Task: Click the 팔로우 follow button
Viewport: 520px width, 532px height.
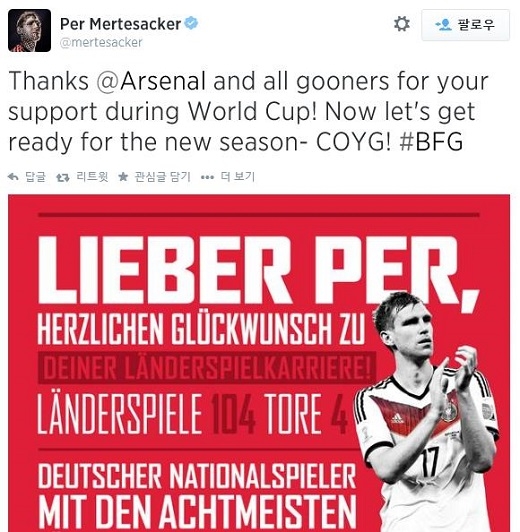Action: pyautogui.click(x=465, y=25)
